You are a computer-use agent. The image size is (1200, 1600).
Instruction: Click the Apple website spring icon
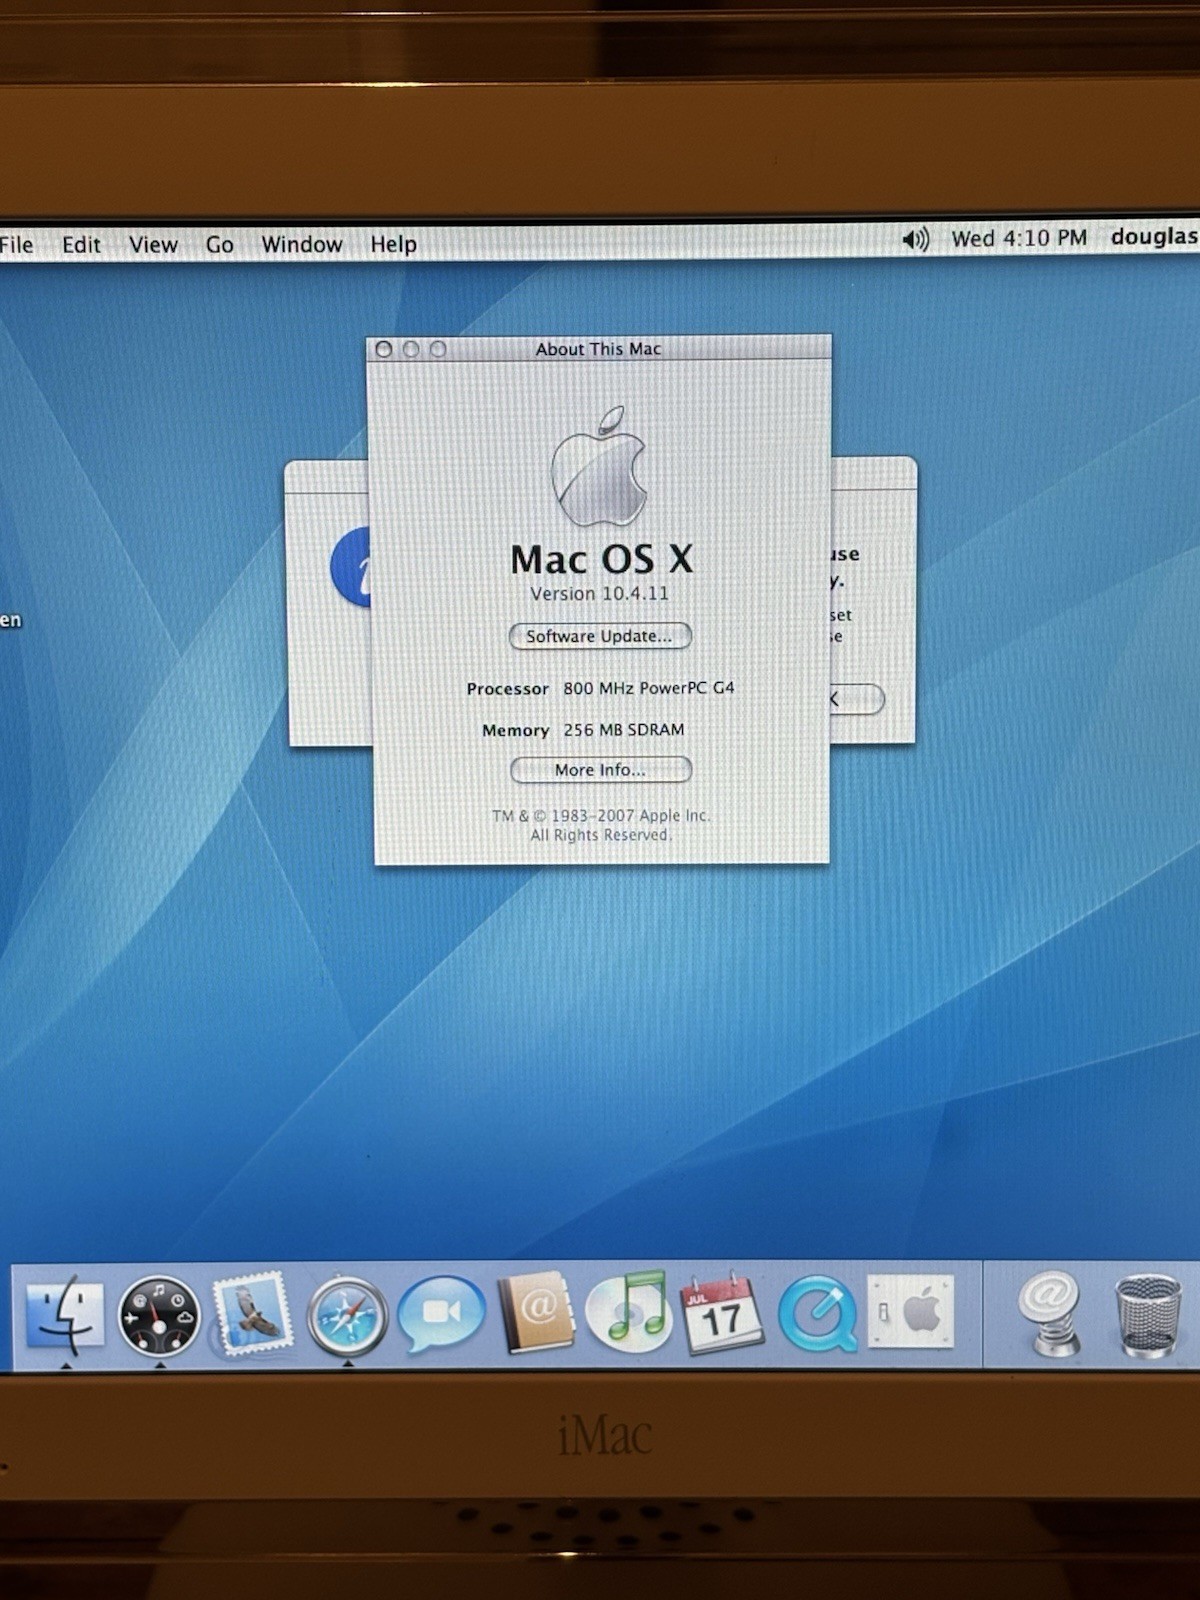click(1049, 1312)
